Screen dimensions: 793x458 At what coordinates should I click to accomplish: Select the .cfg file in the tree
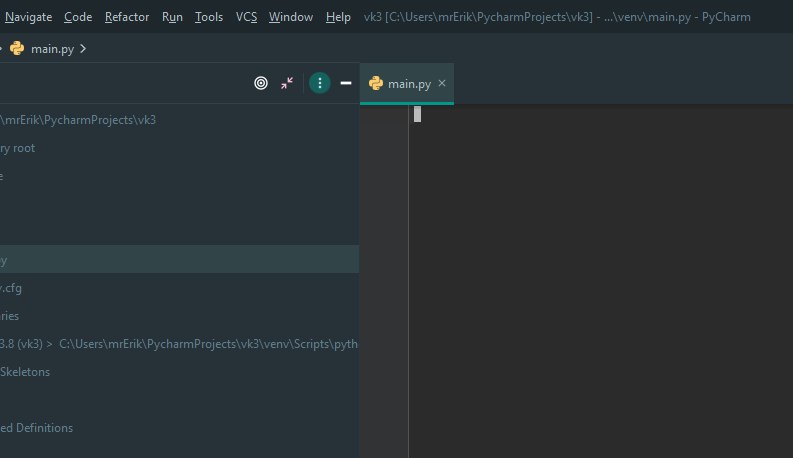tap(180, 288)
